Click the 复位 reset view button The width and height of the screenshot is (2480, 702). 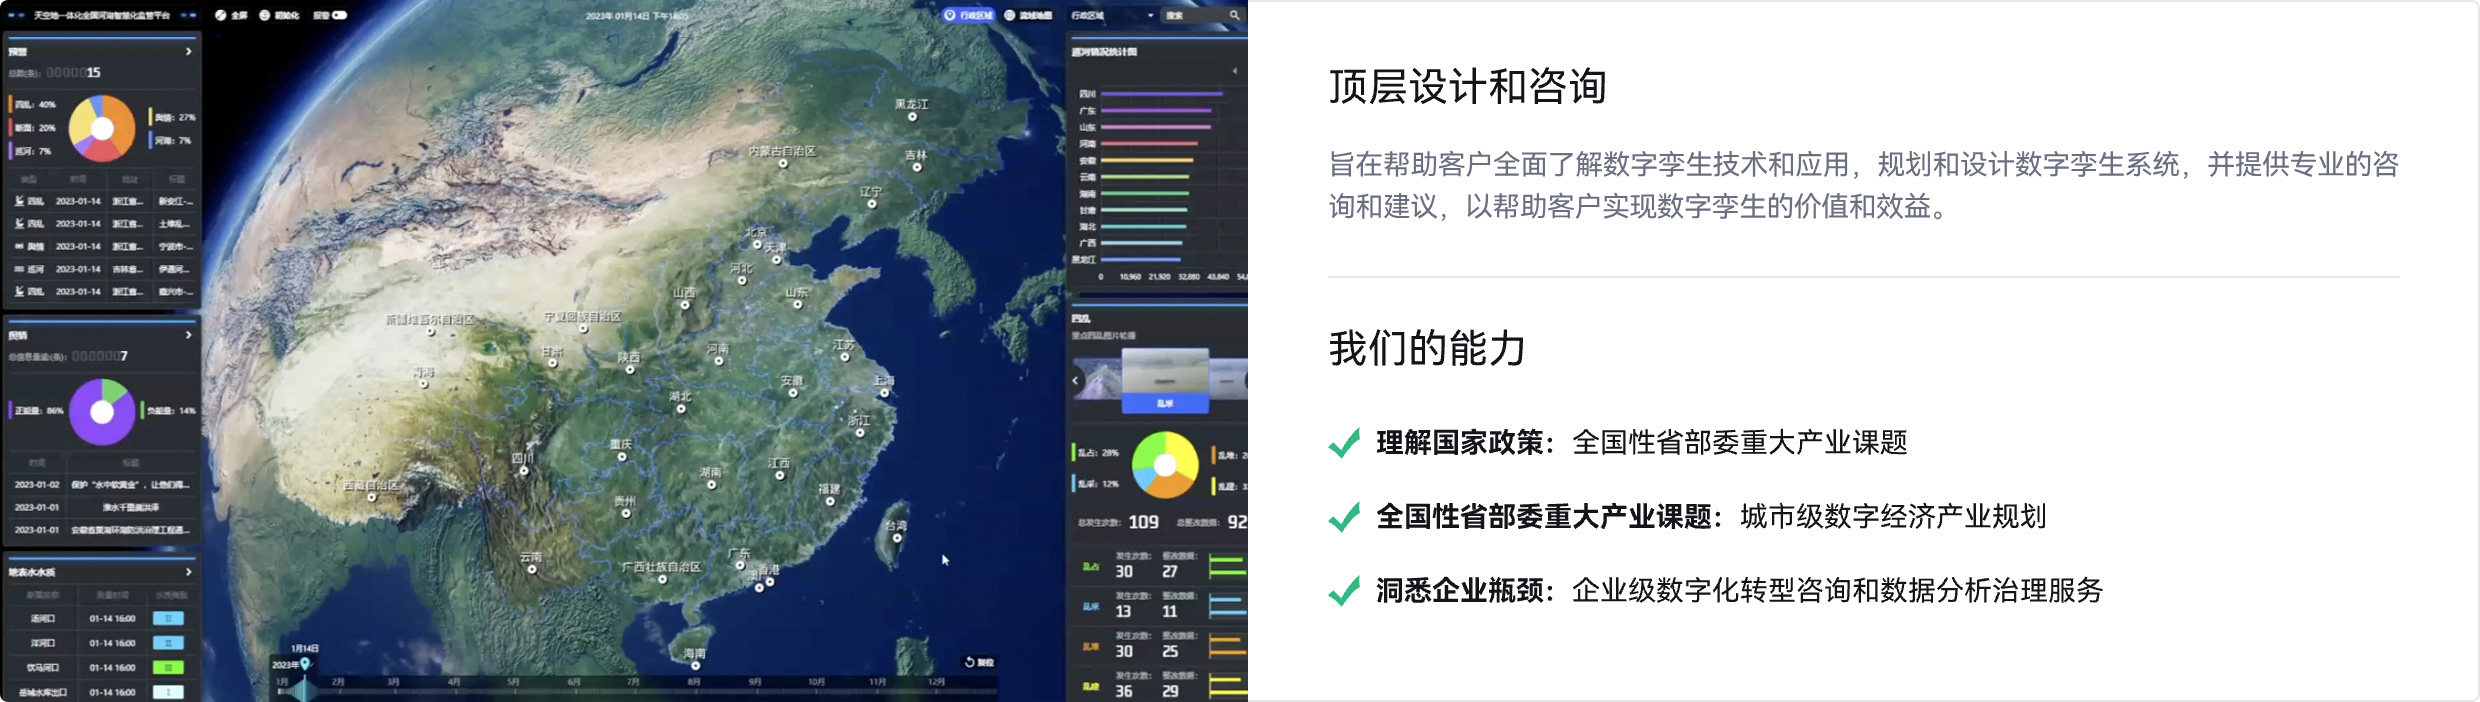point(979,662)
